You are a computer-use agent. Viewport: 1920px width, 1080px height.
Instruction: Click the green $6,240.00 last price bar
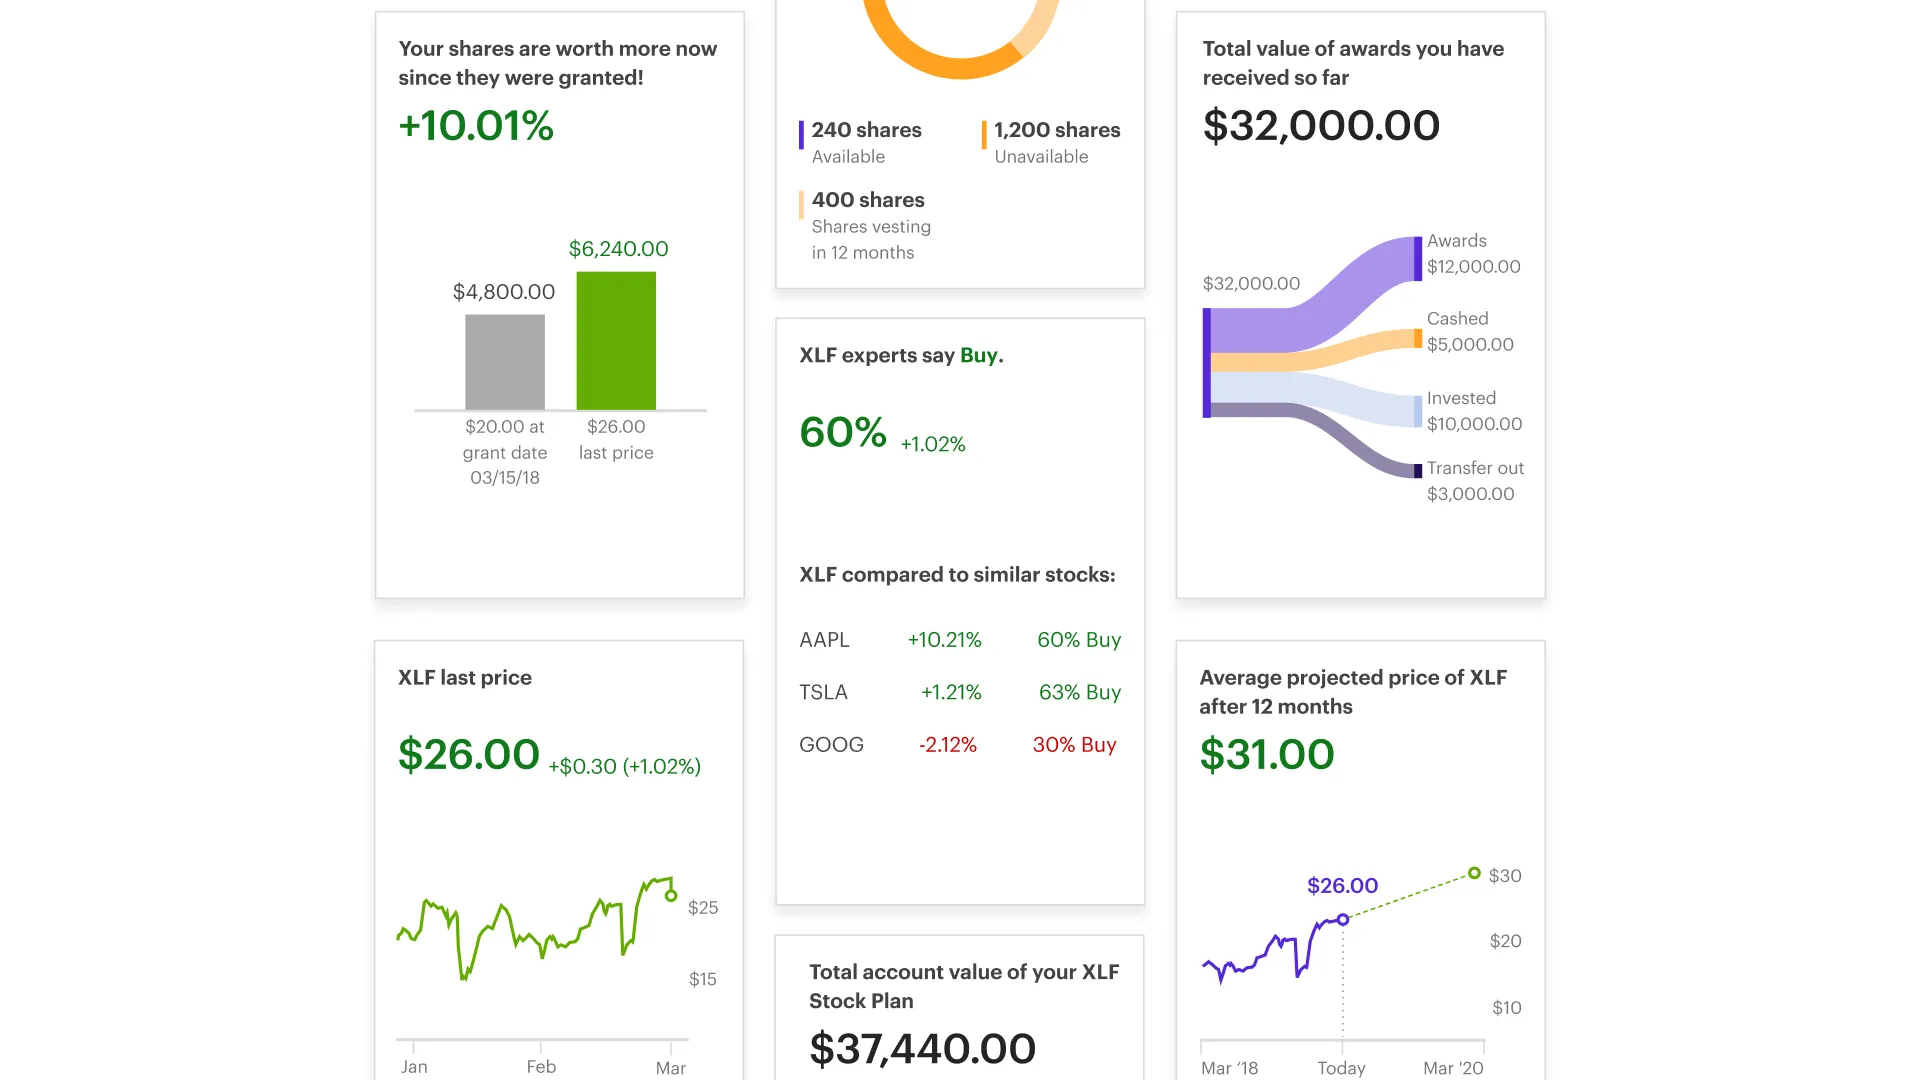pos(616,340)
